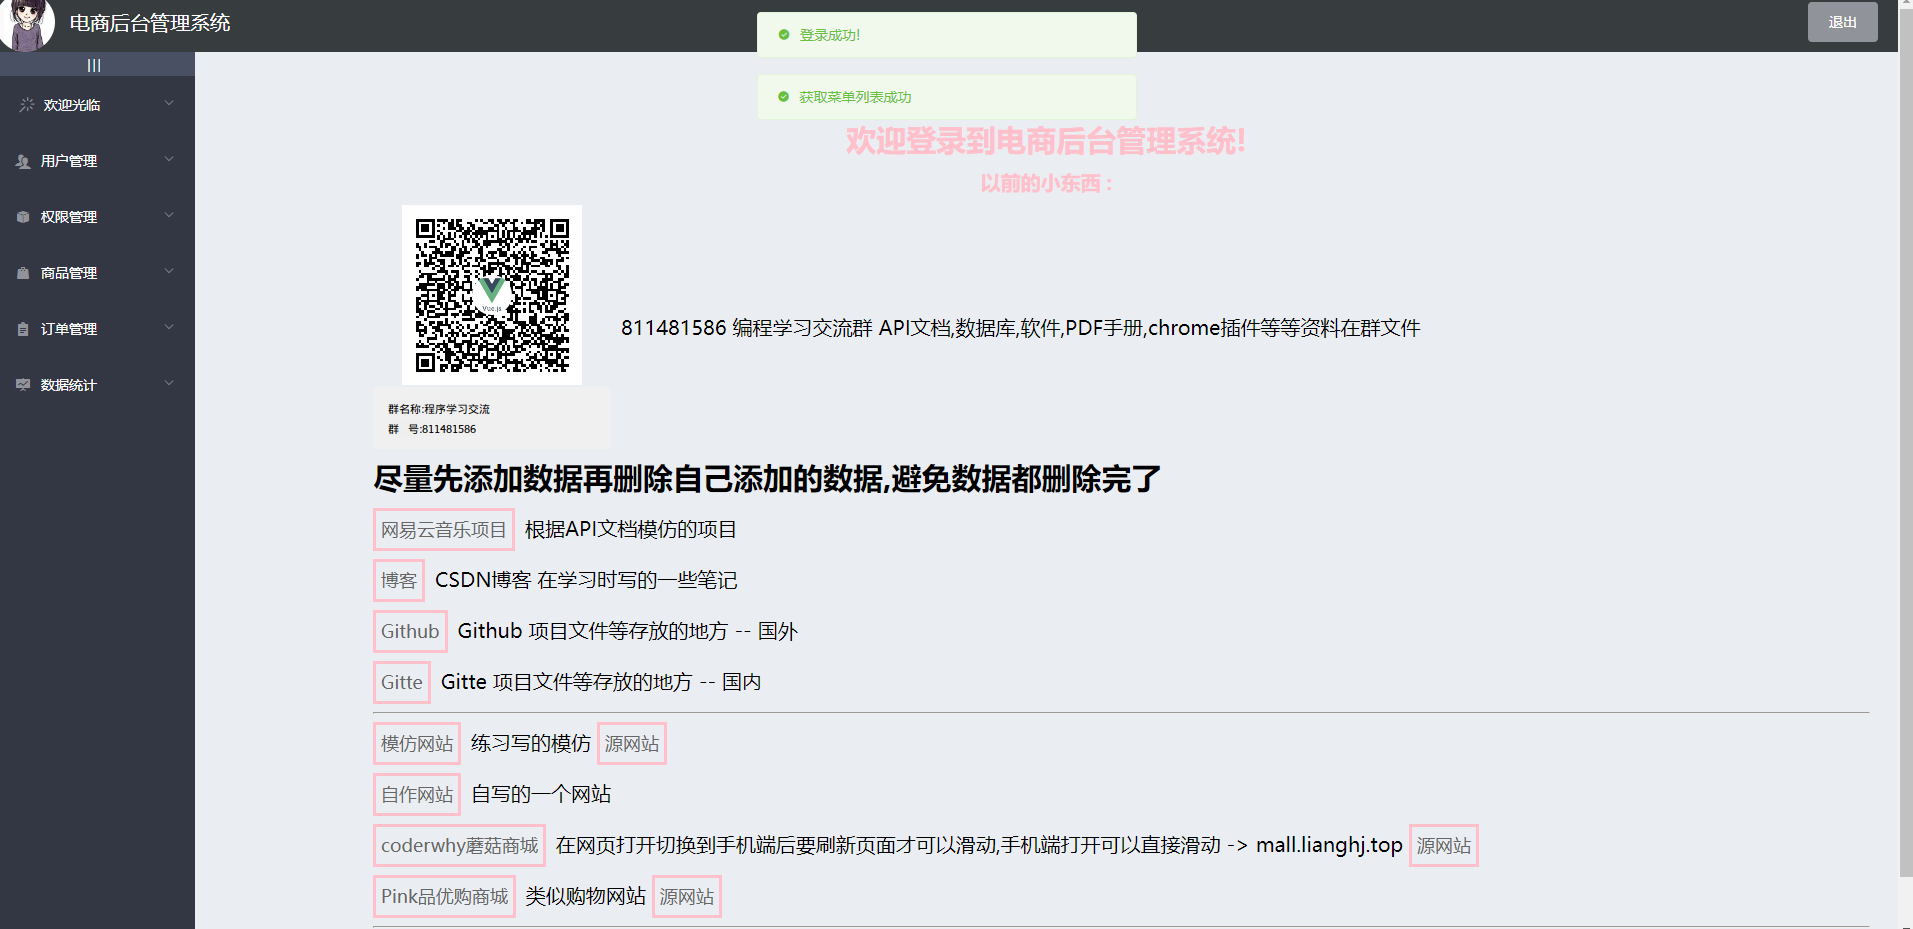Click the CSDN博客 在学习时写的一些笔记 text
The image size is (1913, 929).
[x=586, y=580]
